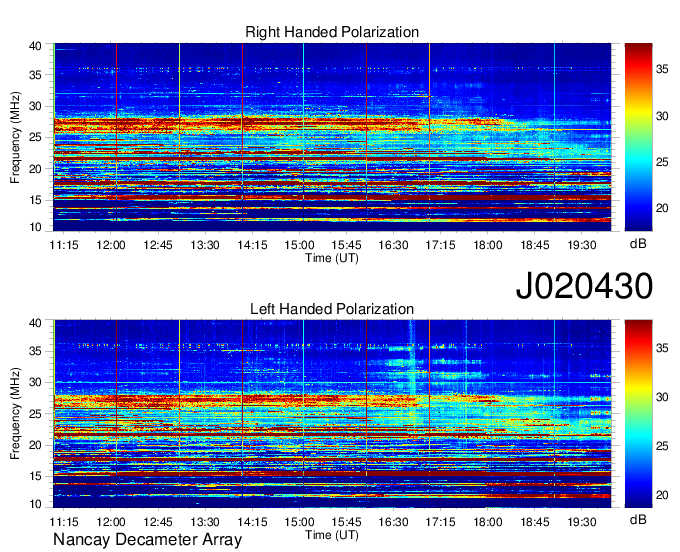
Task: Click the 18:45 time tick of Left Handed plot
Action: click(535, 522)
